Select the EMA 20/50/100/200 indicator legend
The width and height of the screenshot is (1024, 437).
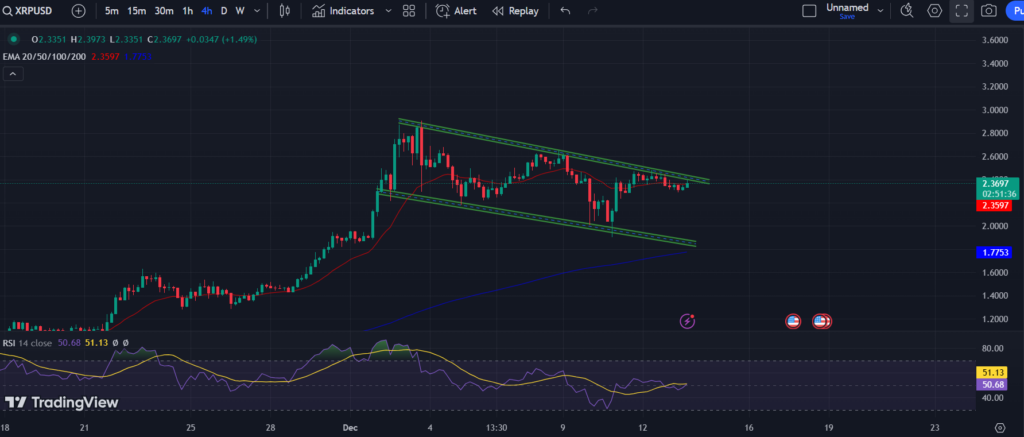point(44,57)
